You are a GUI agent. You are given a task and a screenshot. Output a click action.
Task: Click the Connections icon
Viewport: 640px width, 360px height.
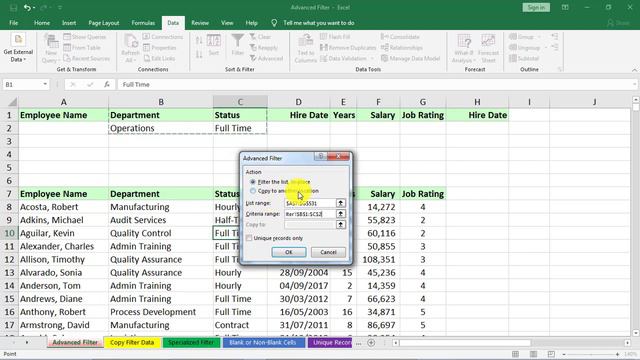pyautogui.click(x=147, y=37)
